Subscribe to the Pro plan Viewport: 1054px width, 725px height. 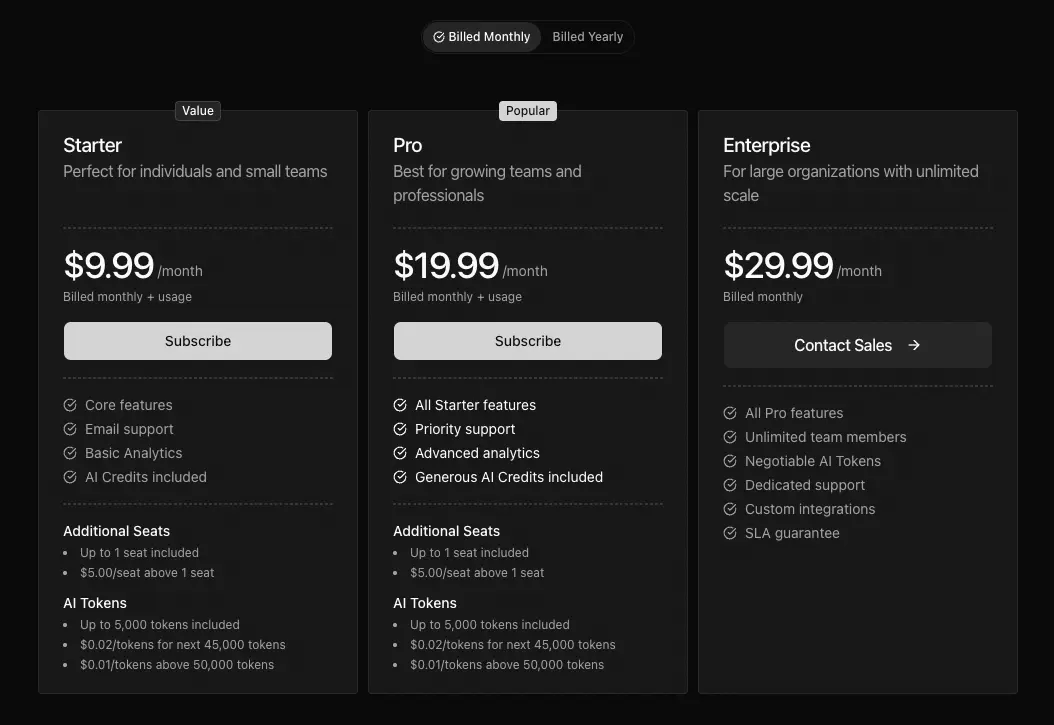coord(527,340)
